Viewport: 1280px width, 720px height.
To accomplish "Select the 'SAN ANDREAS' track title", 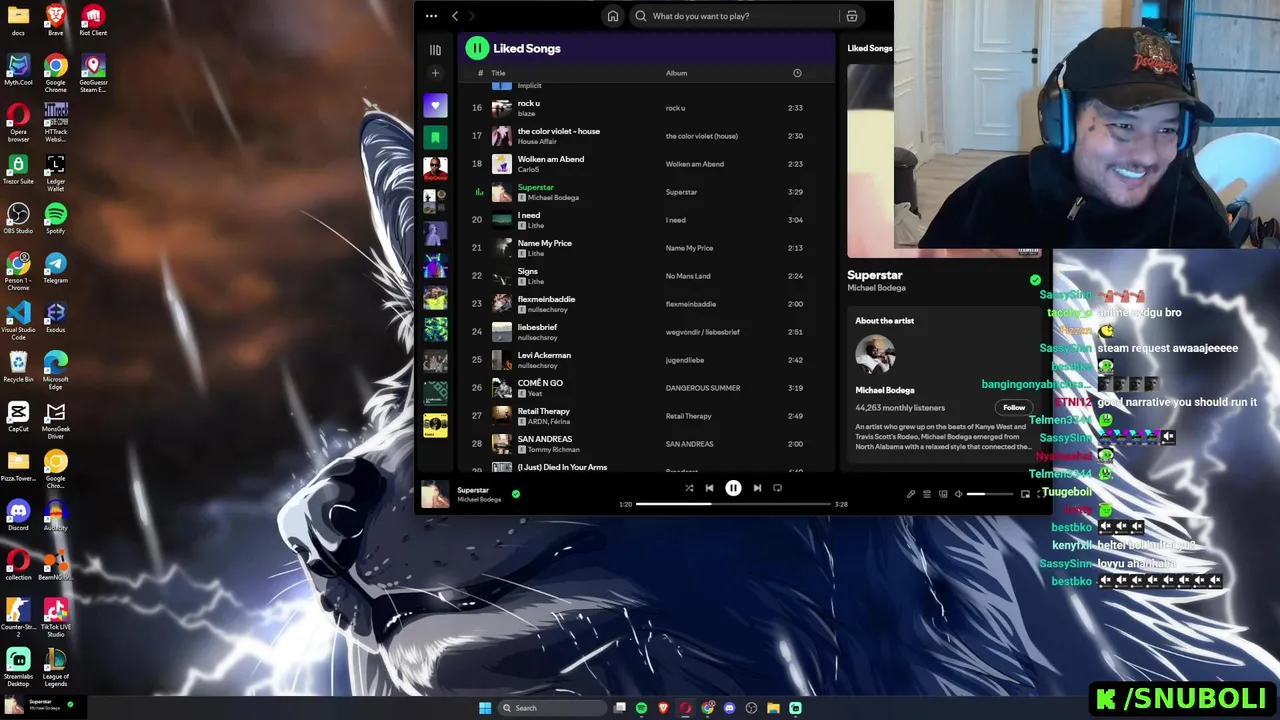I will (545, 439).
